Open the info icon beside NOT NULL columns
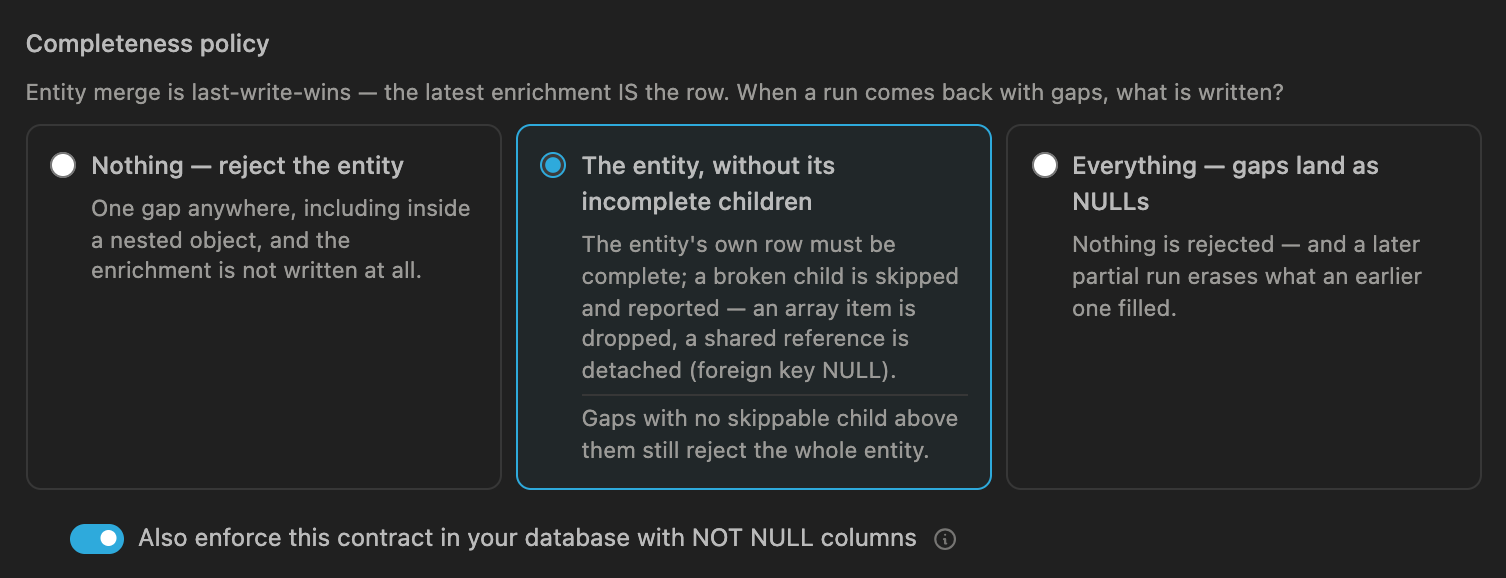1506x578 pixels. 945,540
